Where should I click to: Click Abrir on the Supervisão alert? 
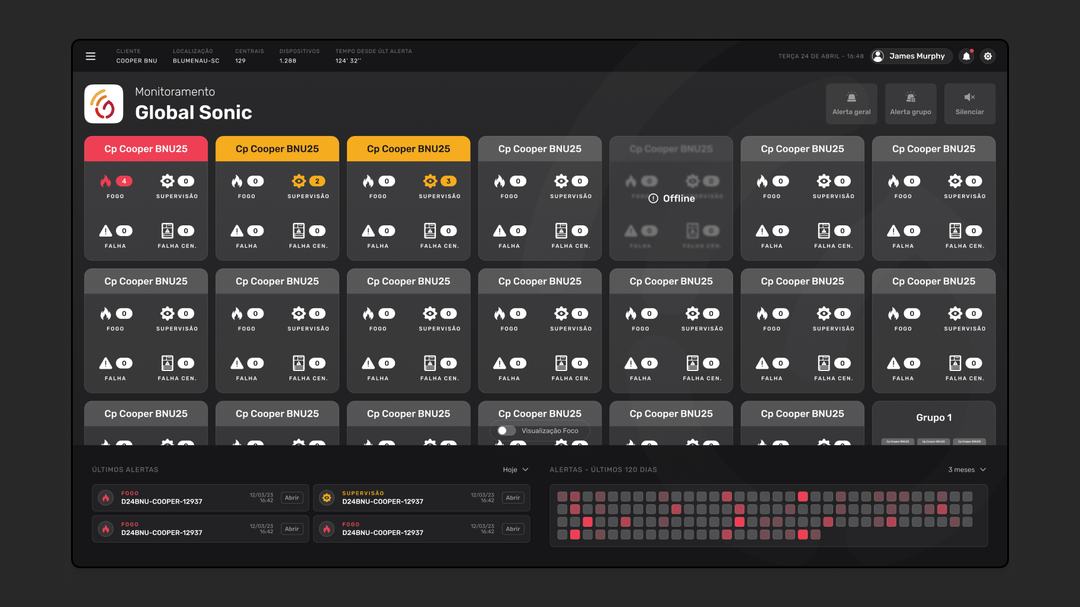513,498
